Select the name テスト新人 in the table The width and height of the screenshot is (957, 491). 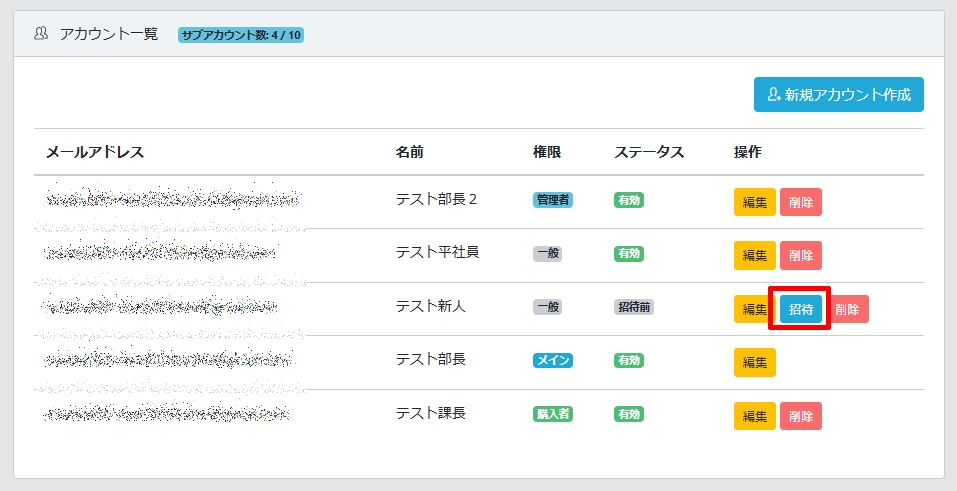pos(430,306)
